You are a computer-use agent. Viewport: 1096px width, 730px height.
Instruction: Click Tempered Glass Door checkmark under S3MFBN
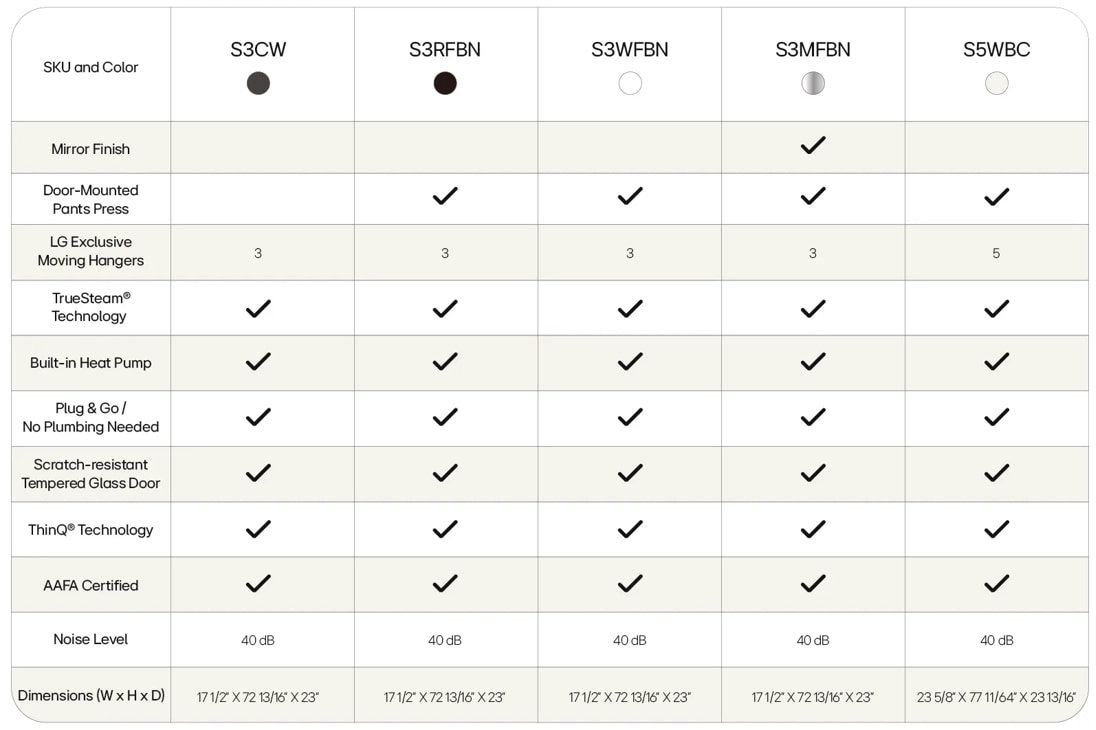813,473
